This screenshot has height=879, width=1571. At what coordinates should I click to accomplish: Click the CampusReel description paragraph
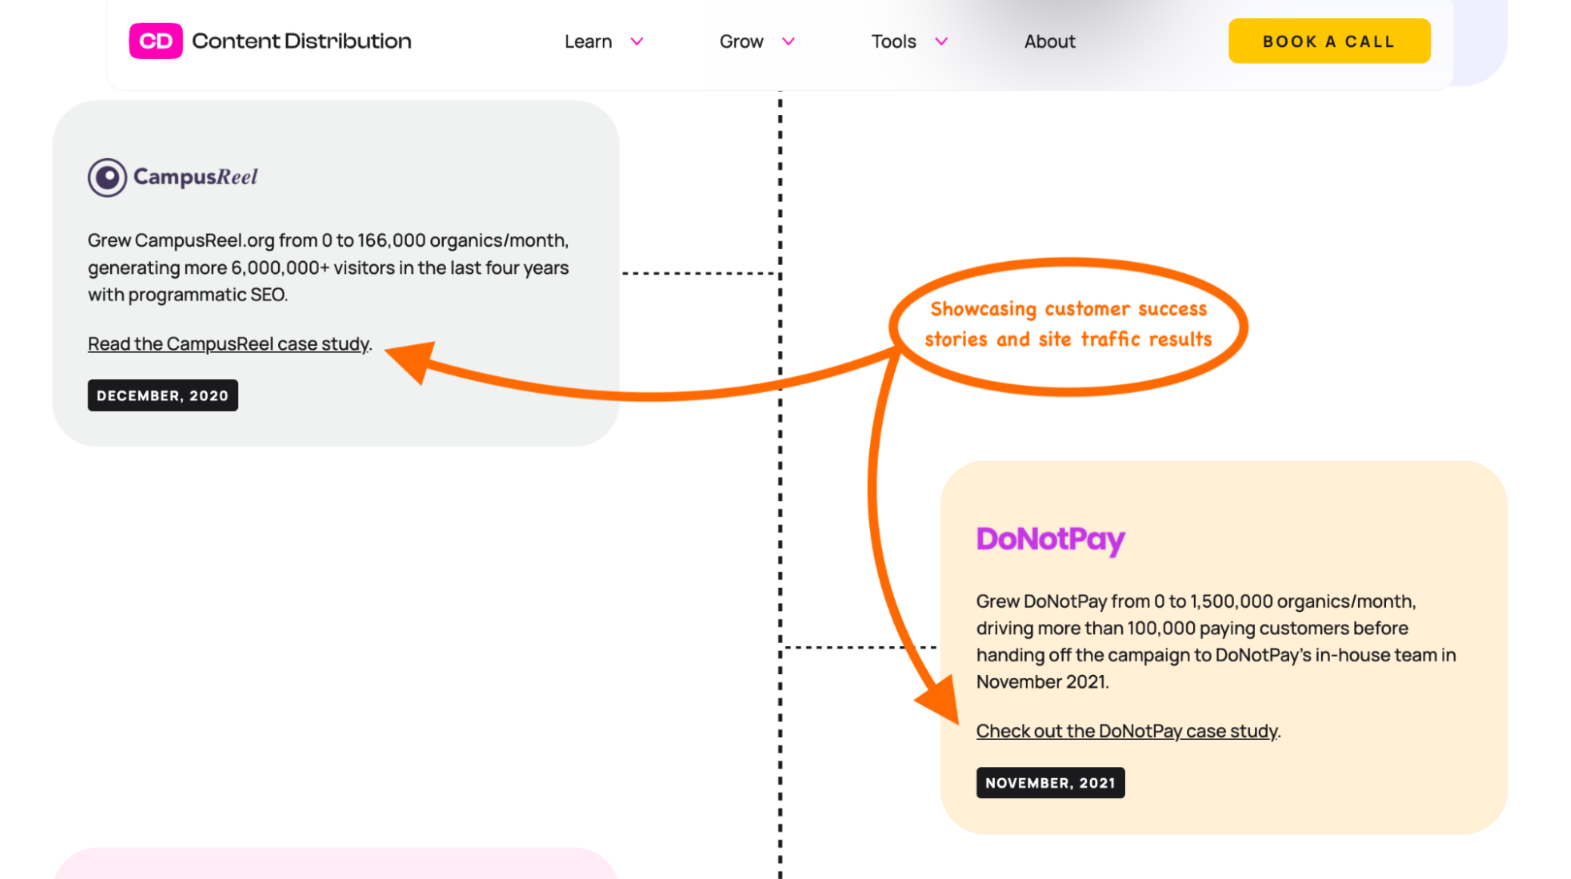328,268
